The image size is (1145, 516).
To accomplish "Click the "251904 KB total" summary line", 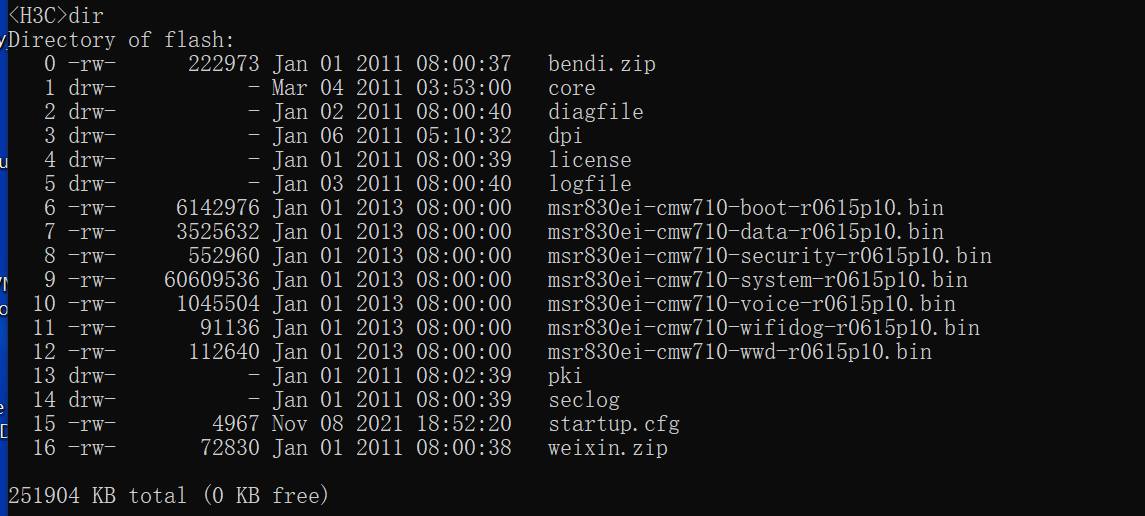I will (168, 496).
